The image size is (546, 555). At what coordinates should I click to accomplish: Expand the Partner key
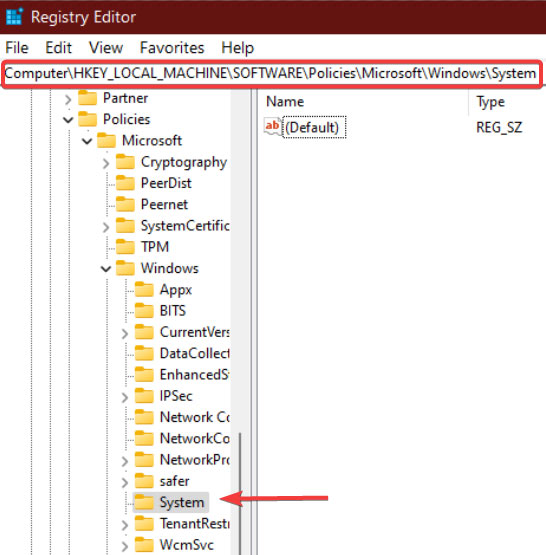click(68, 99)
